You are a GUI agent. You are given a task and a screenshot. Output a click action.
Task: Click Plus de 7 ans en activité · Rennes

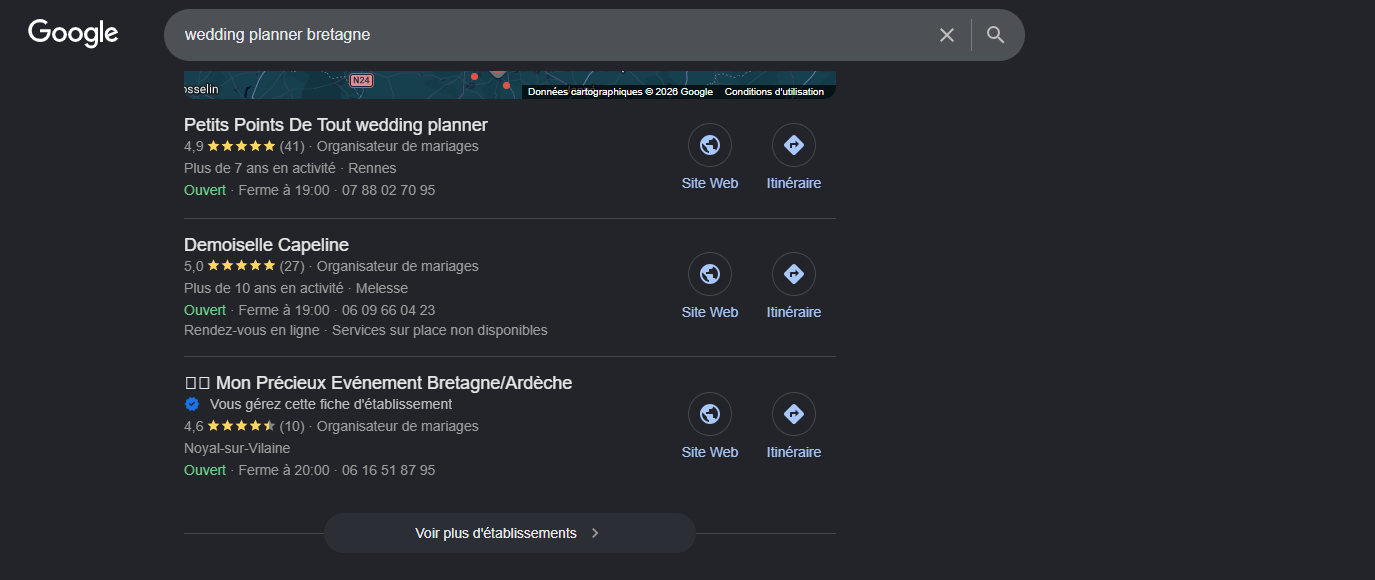tap(290, 168)
